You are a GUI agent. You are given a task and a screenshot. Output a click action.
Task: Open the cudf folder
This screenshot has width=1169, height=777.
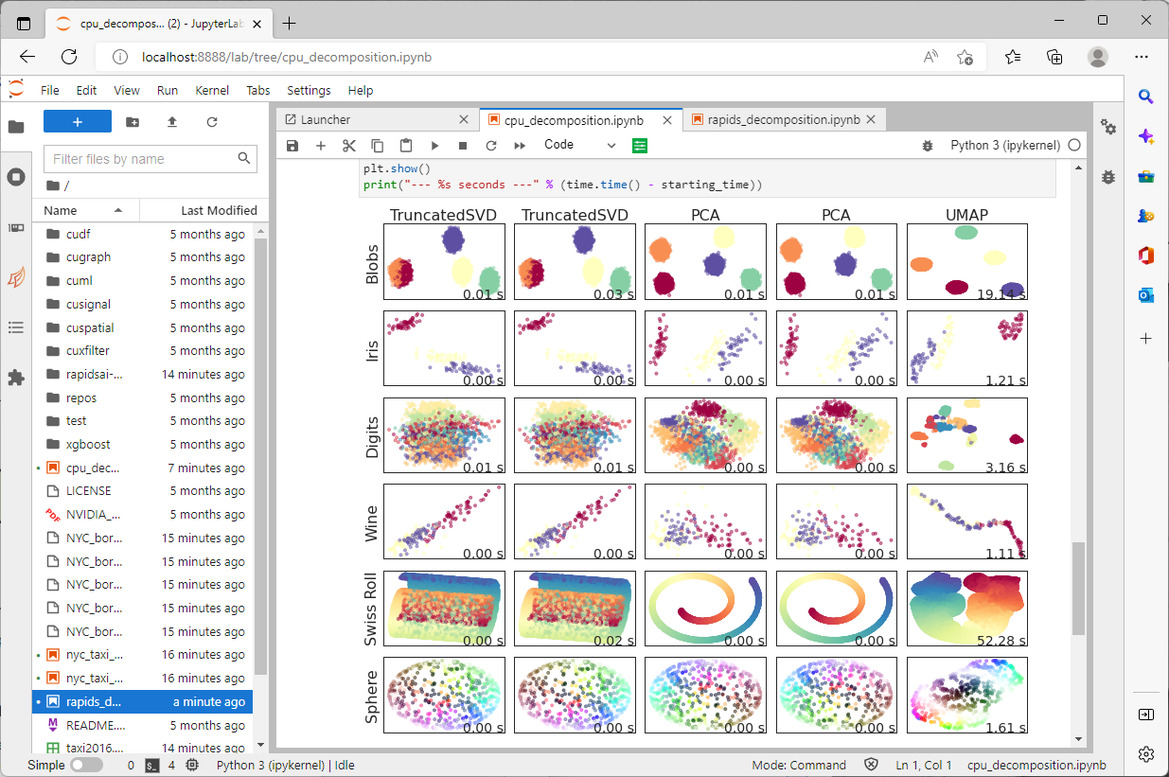(x=142, y=234)
